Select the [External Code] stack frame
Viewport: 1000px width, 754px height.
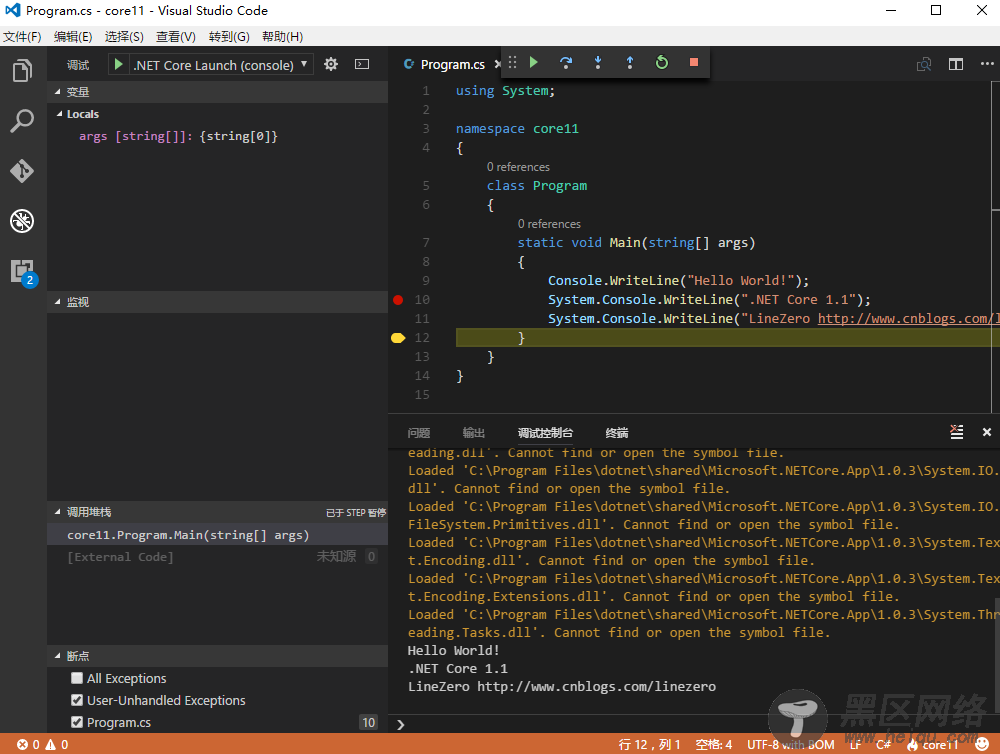[217, 557]
